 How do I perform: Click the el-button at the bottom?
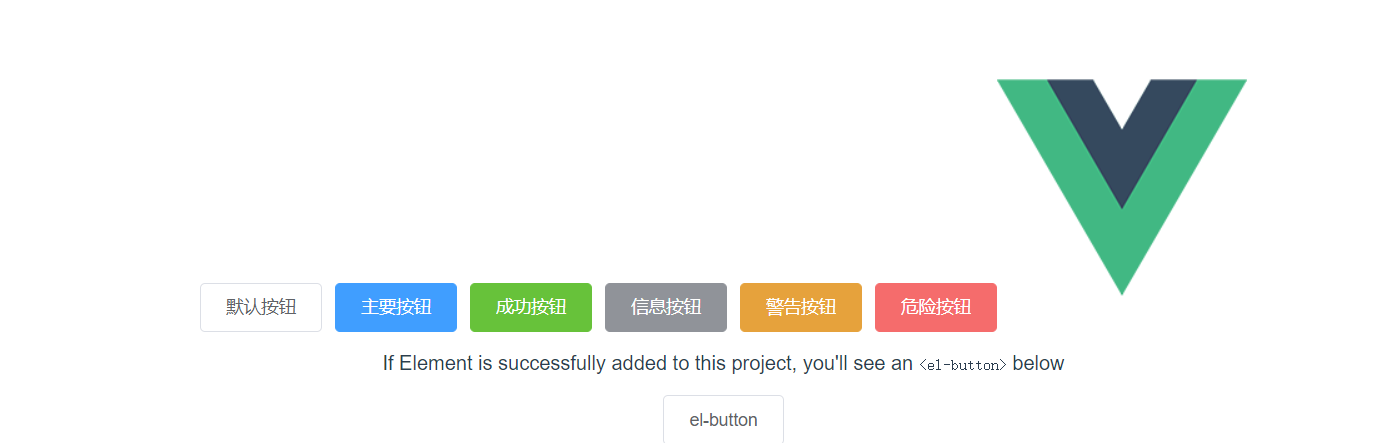click(x=723, y=419)
